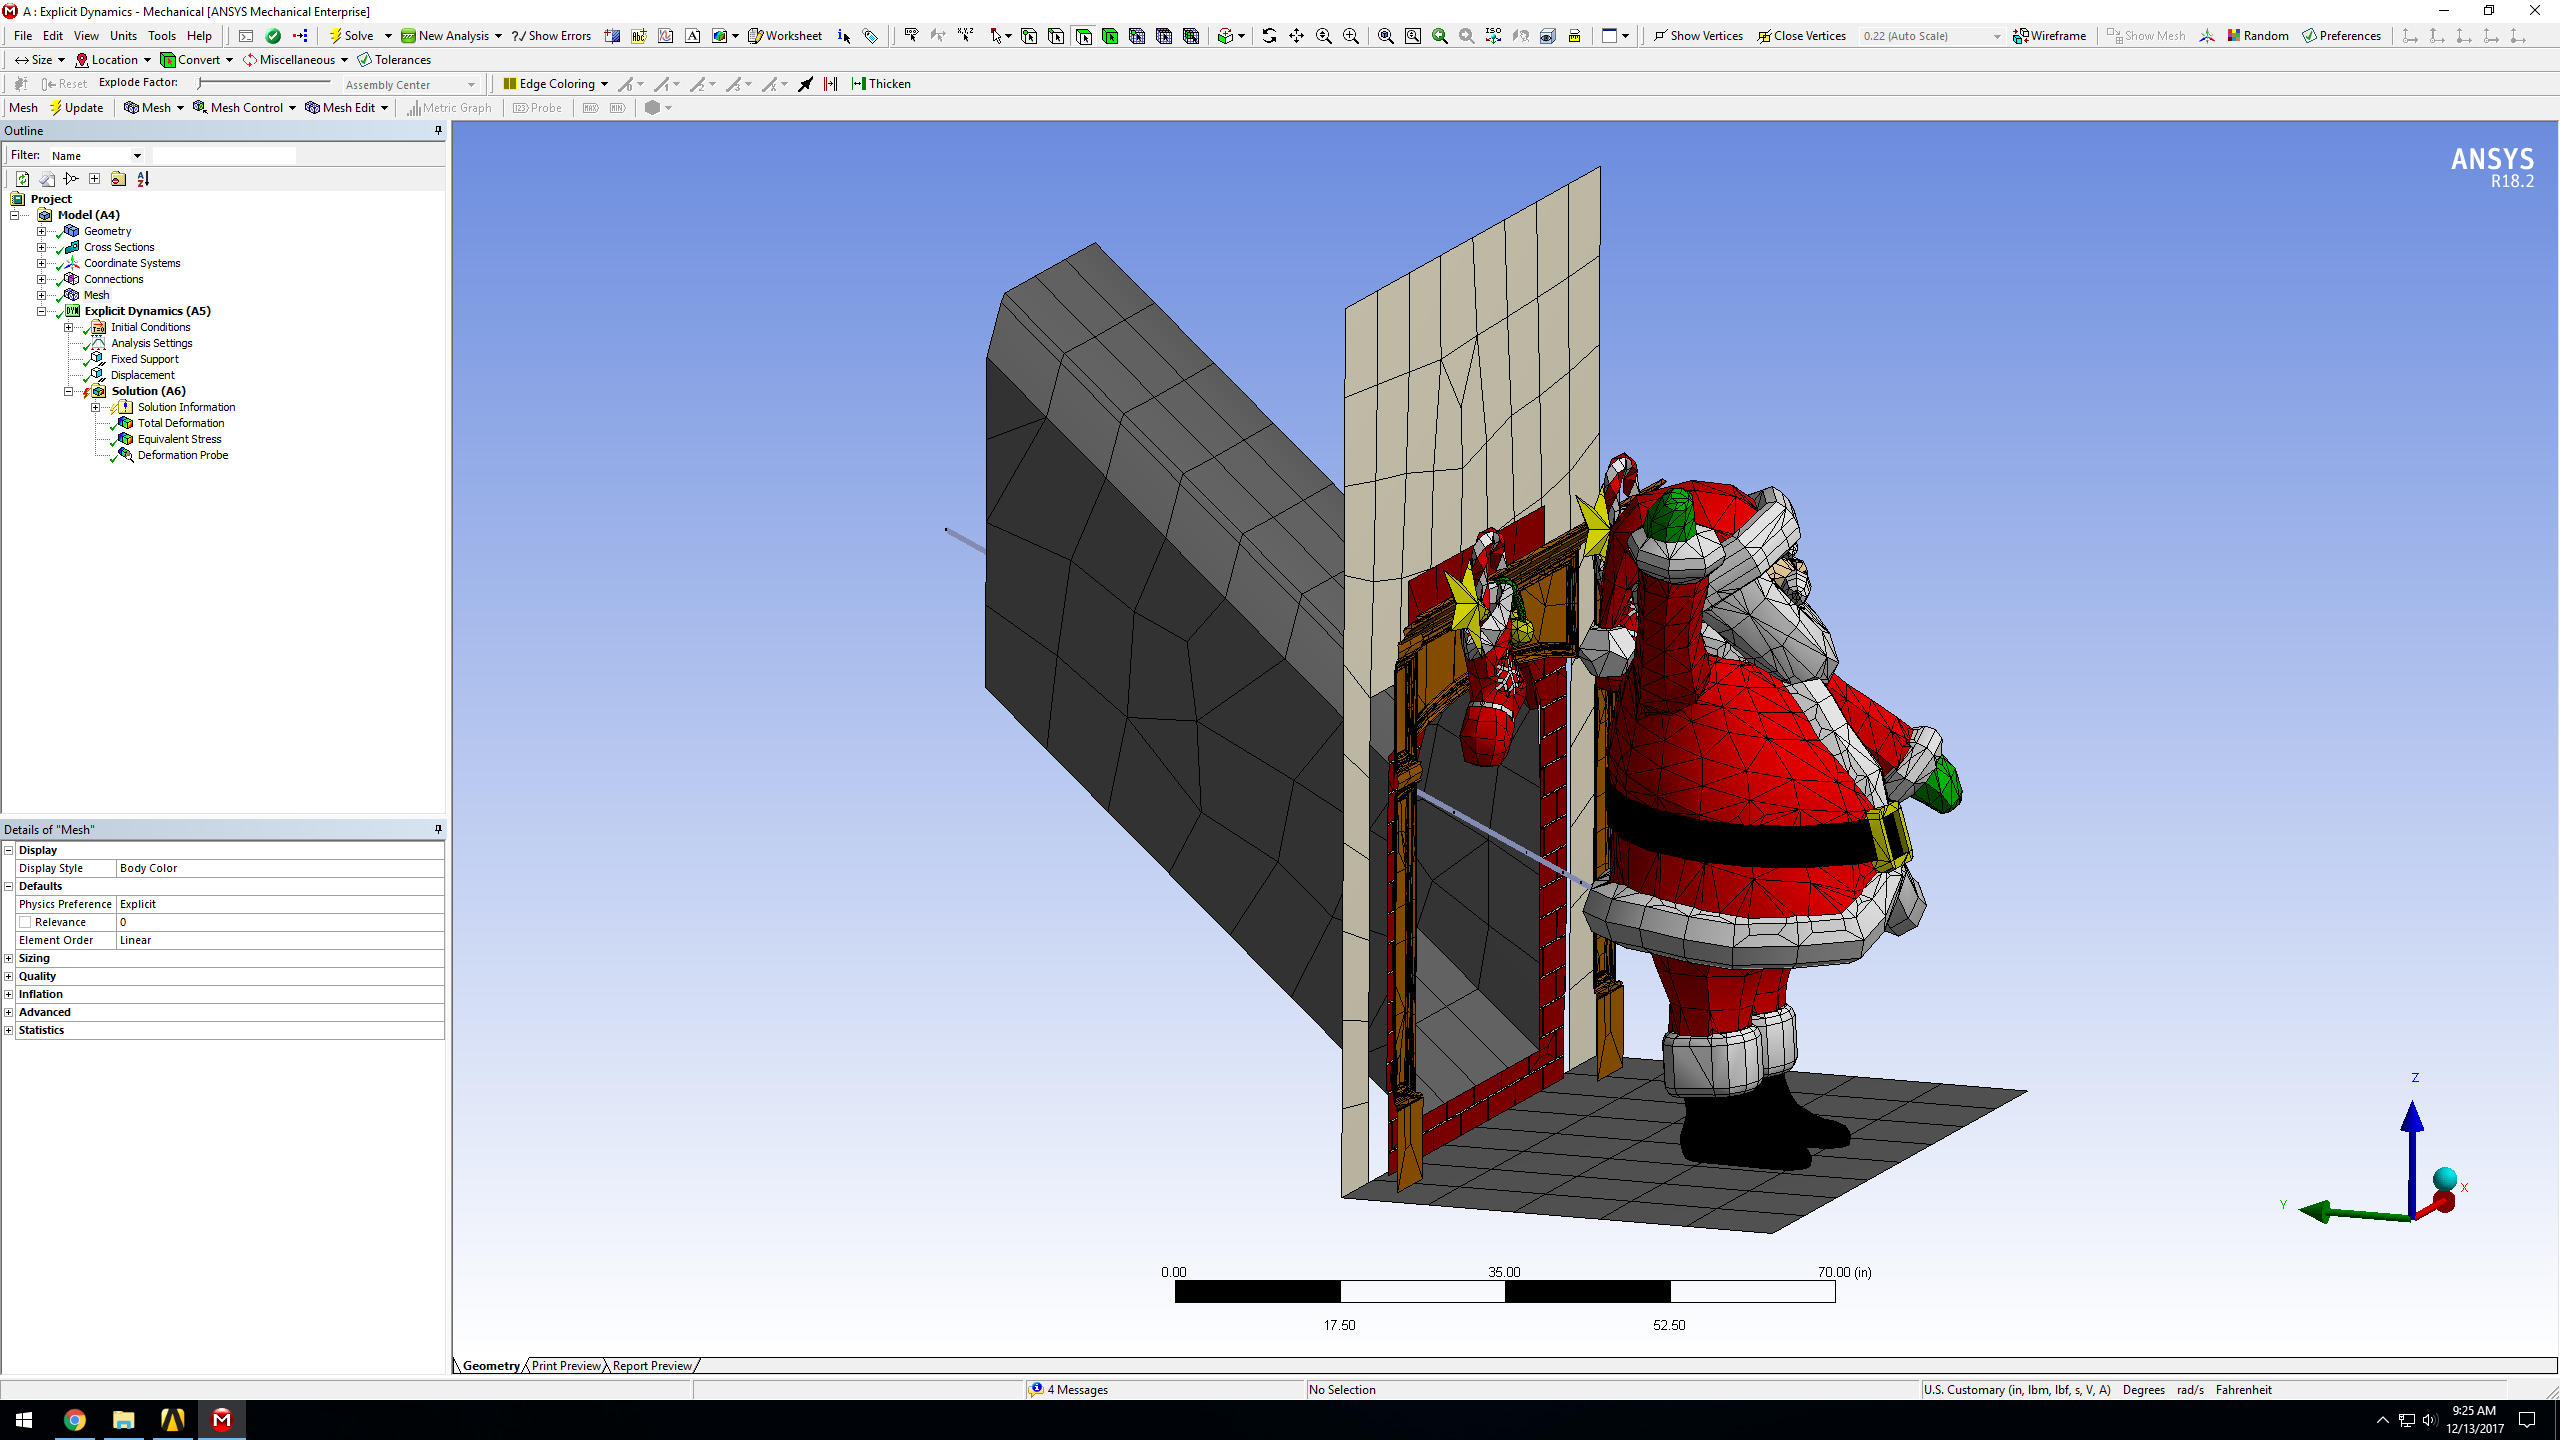The height and width of the screenshot is (1440, 2560).
Task: Open File Explorer from the taskbar
Action: coord(123,1419)
